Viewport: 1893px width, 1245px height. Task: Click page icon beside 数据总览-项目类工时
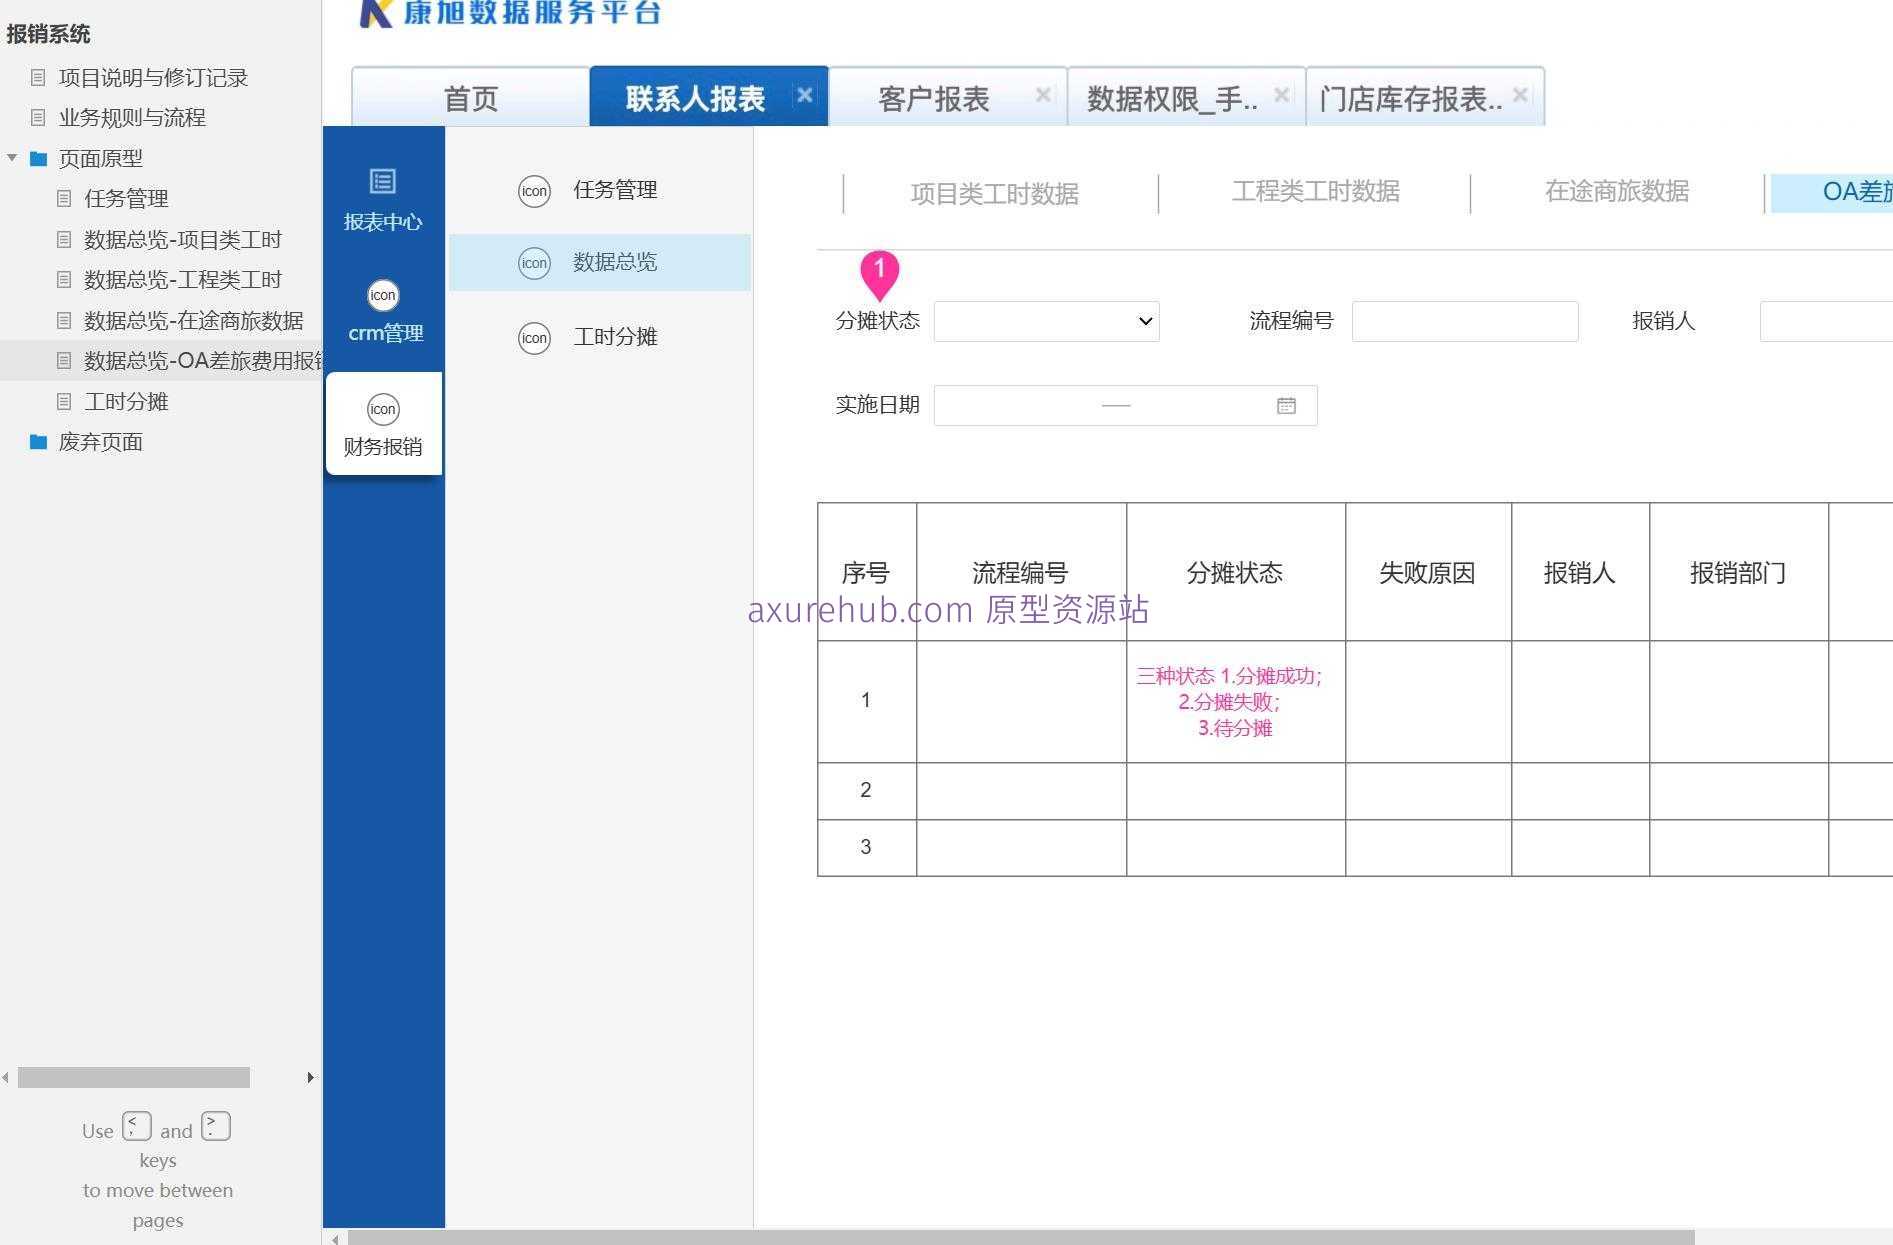[64, 239]
